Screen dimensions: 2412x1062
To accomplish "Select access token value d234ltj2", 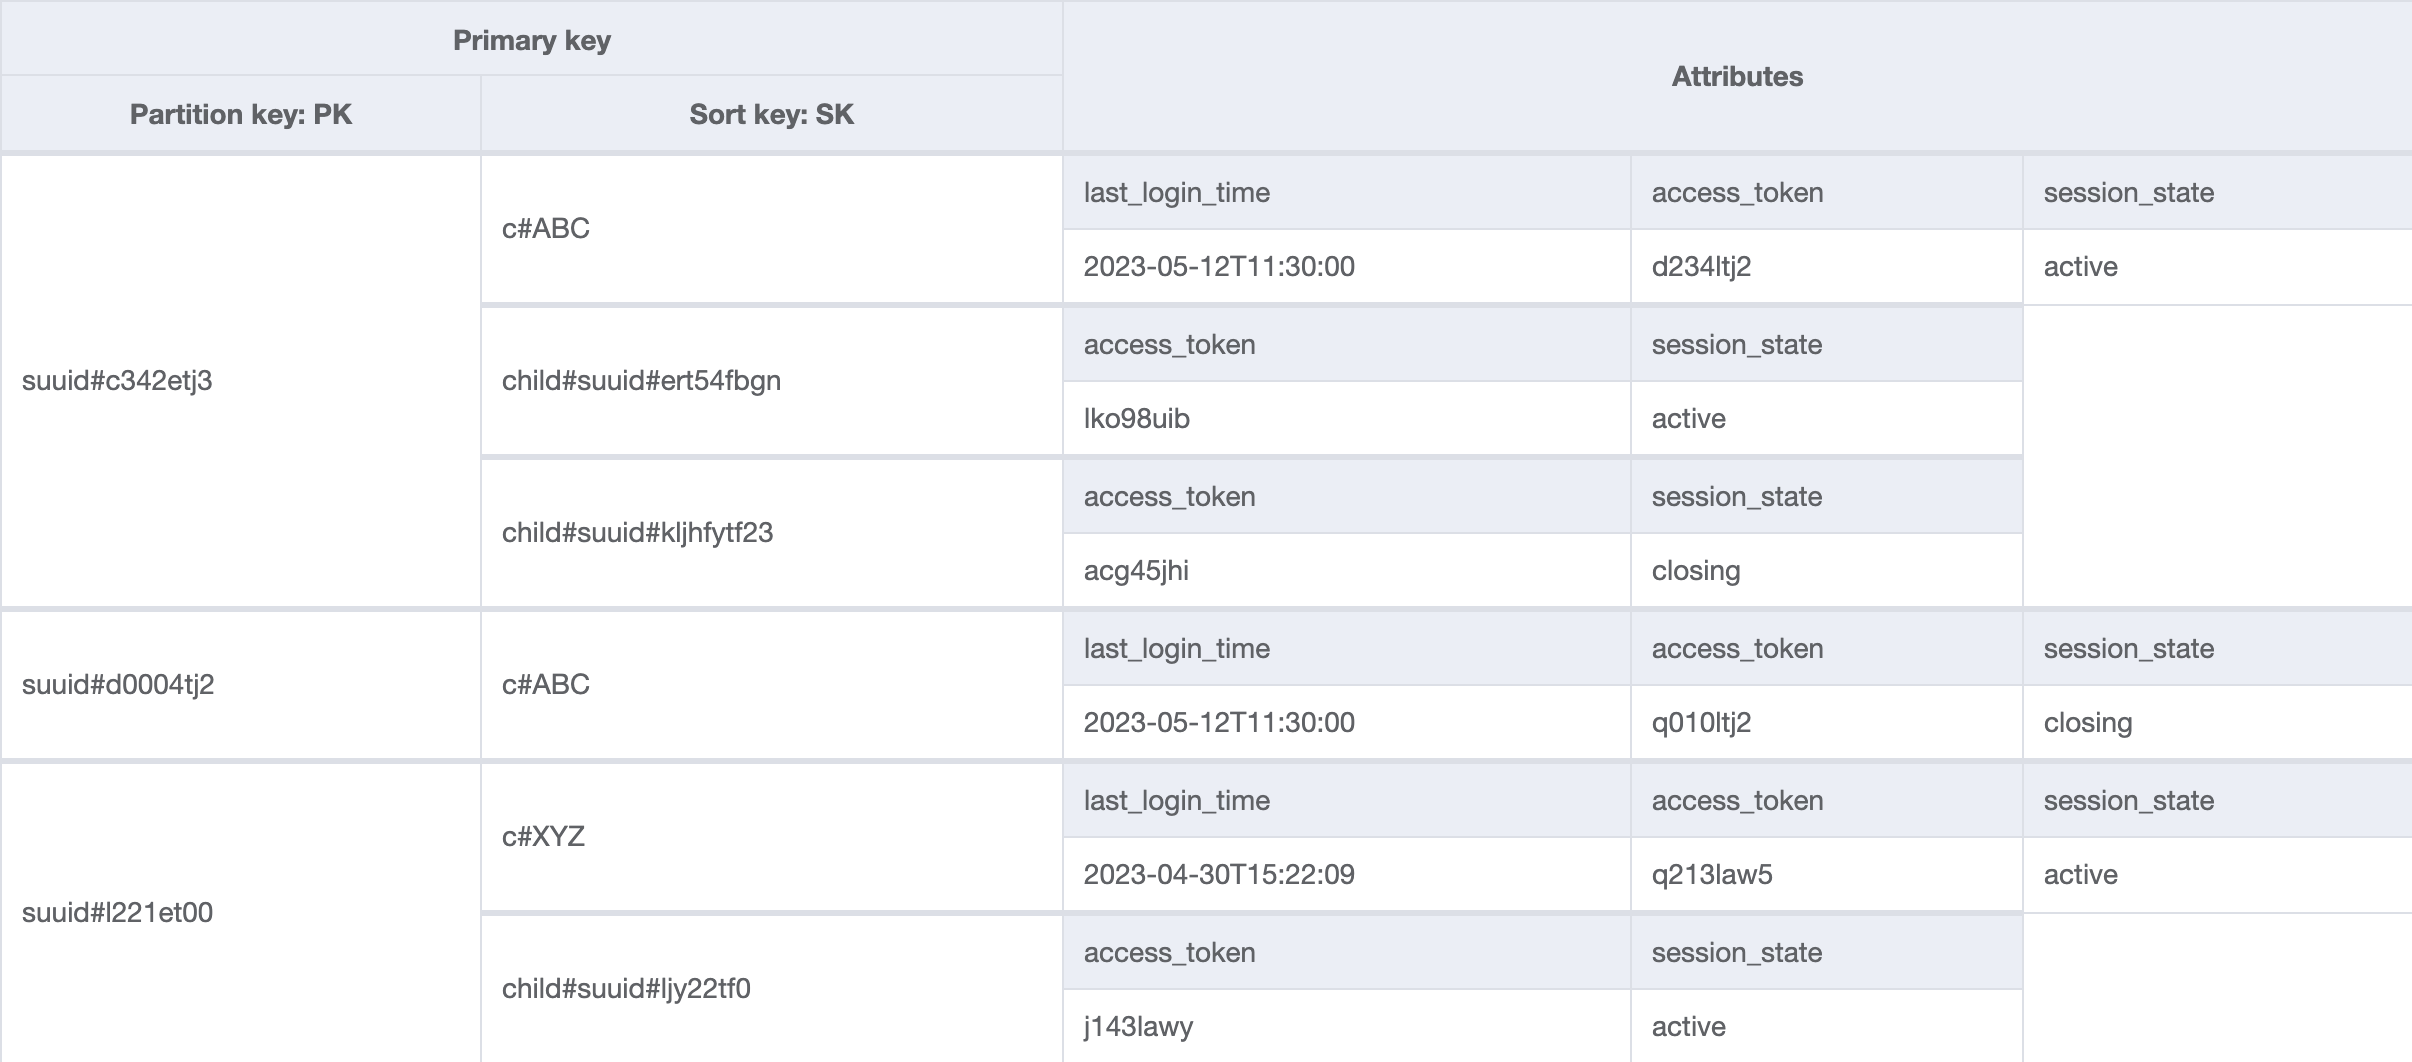I will pyautogui.click(x=1701, y=267).
